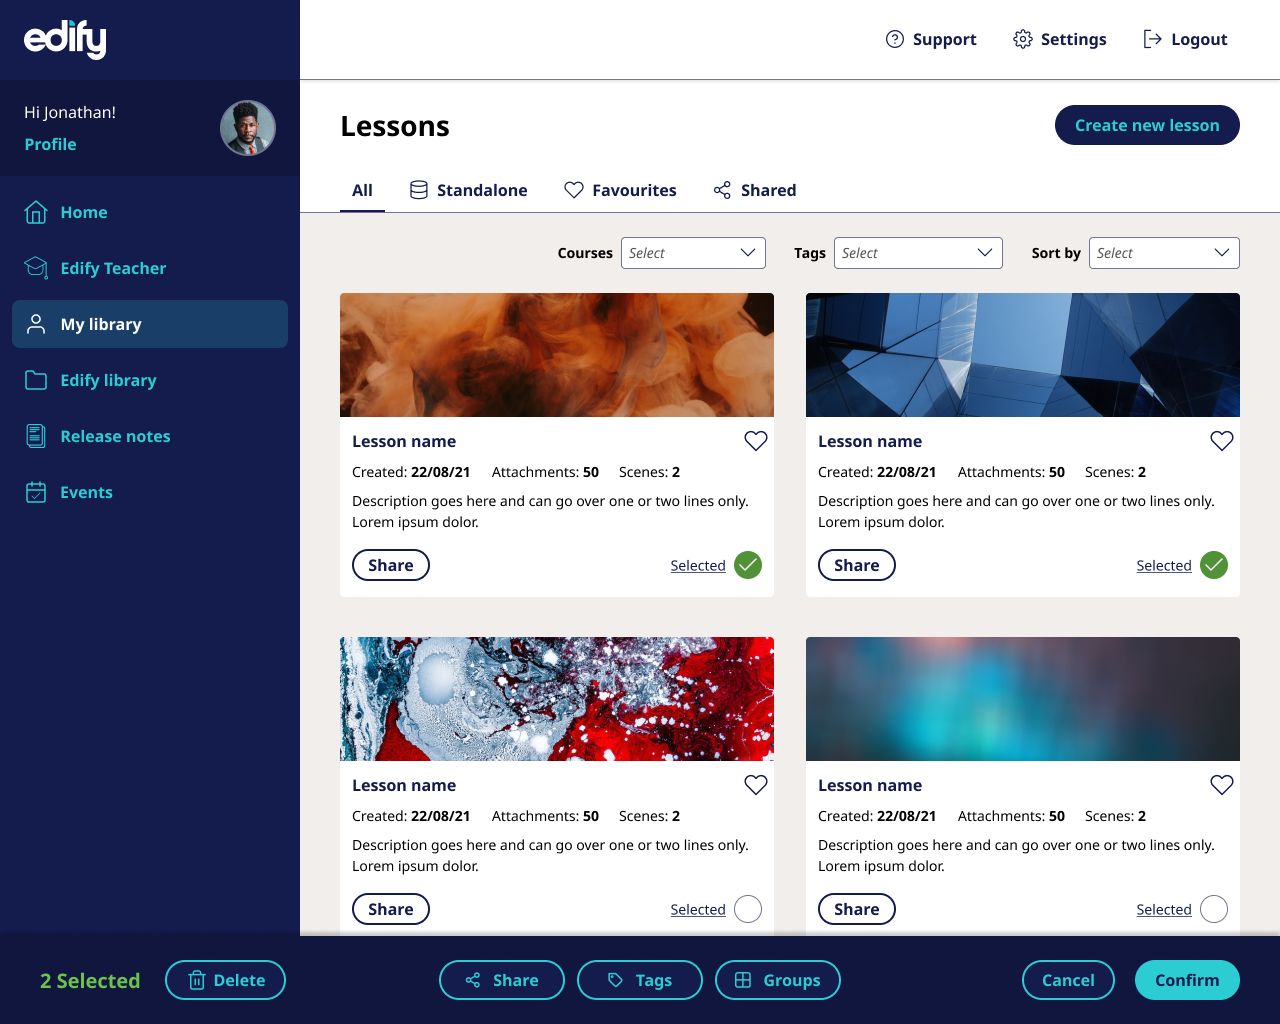This screenshot has width=1280, height=1024.
Task: Click Selected link on orange smoke lesson
Action: point(698,565)
